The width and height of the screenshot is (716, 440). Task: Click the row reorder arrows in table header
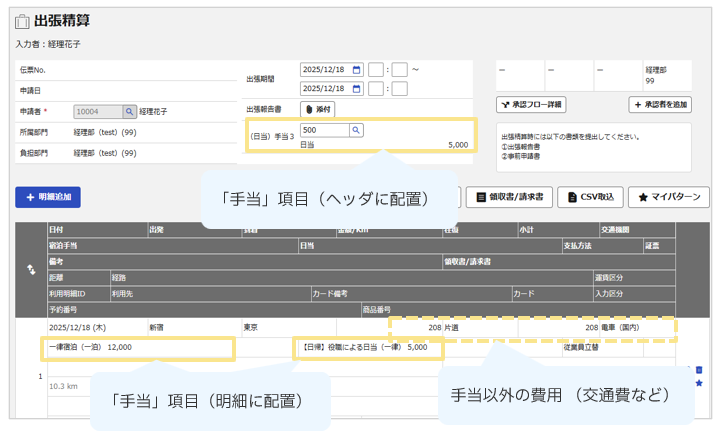31,270
